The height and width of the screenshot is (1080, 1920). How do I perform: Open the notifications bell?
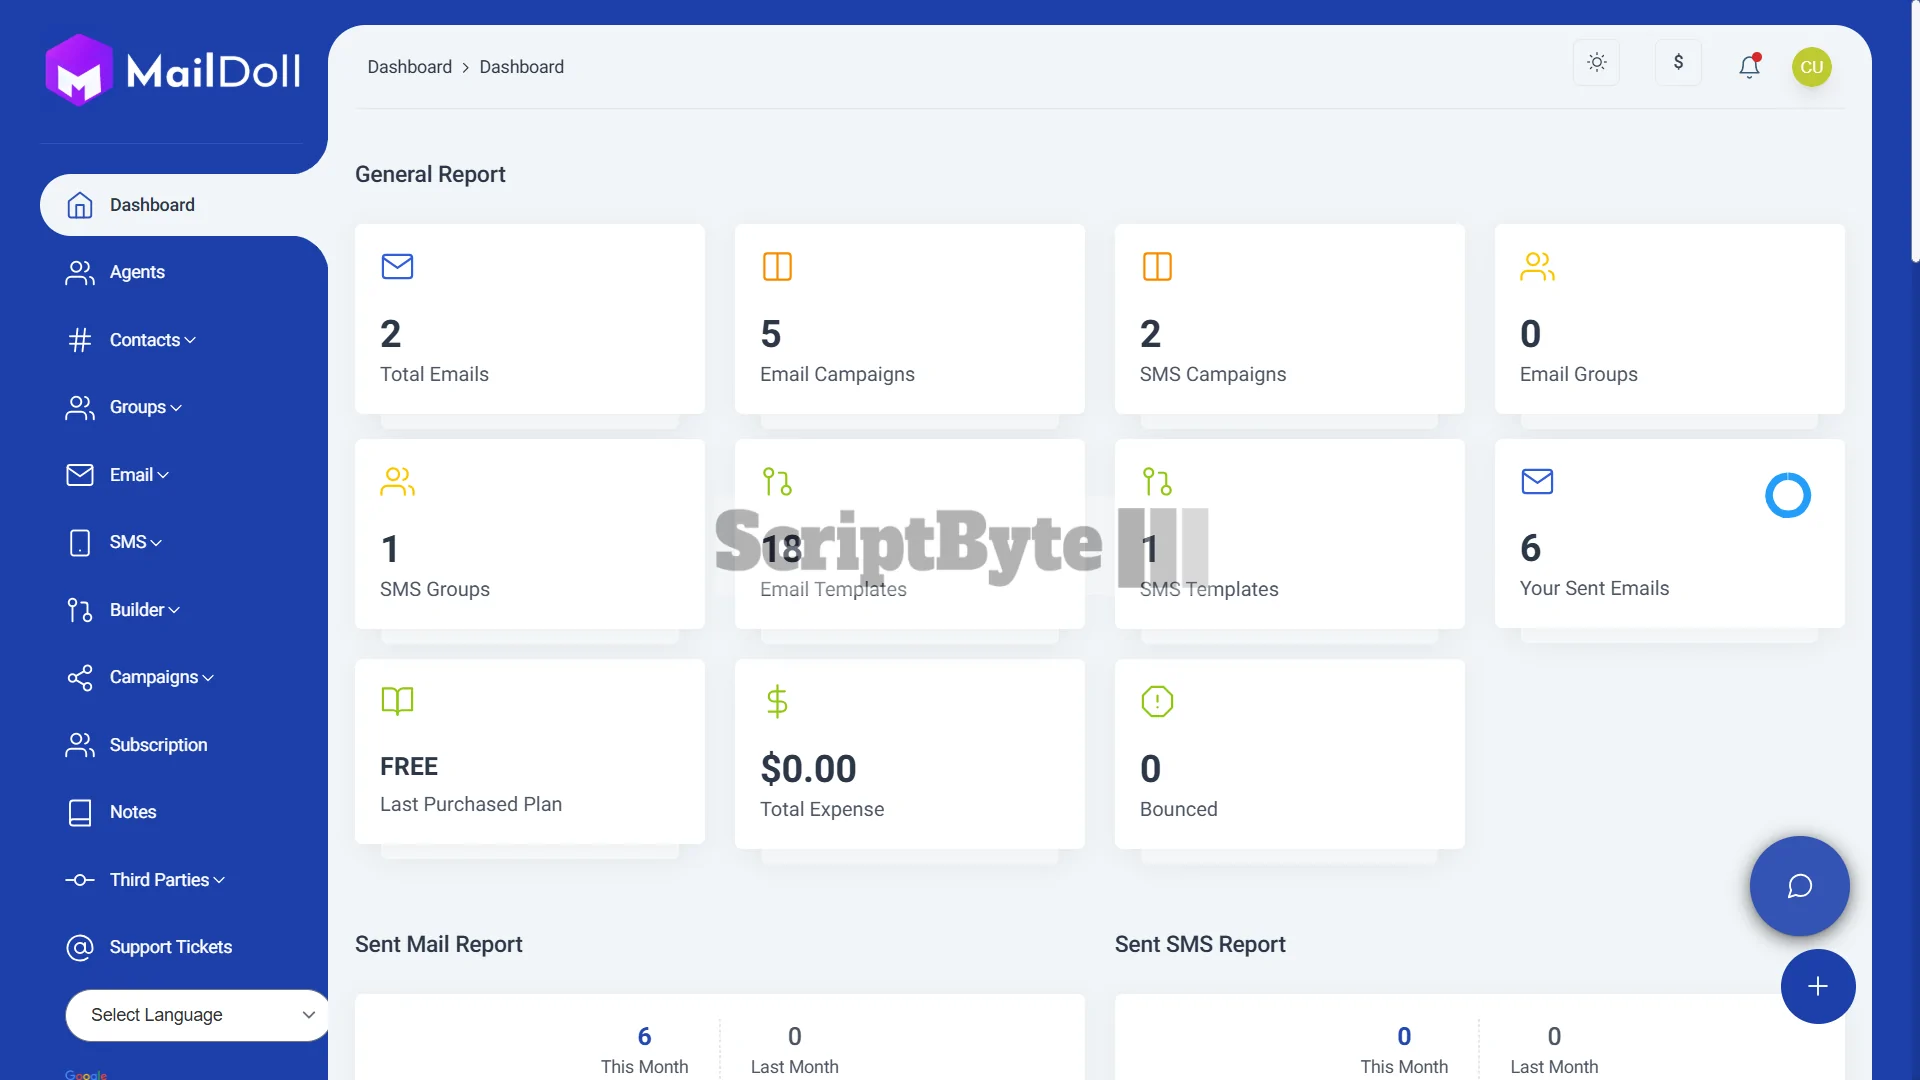pos(1749,67)
